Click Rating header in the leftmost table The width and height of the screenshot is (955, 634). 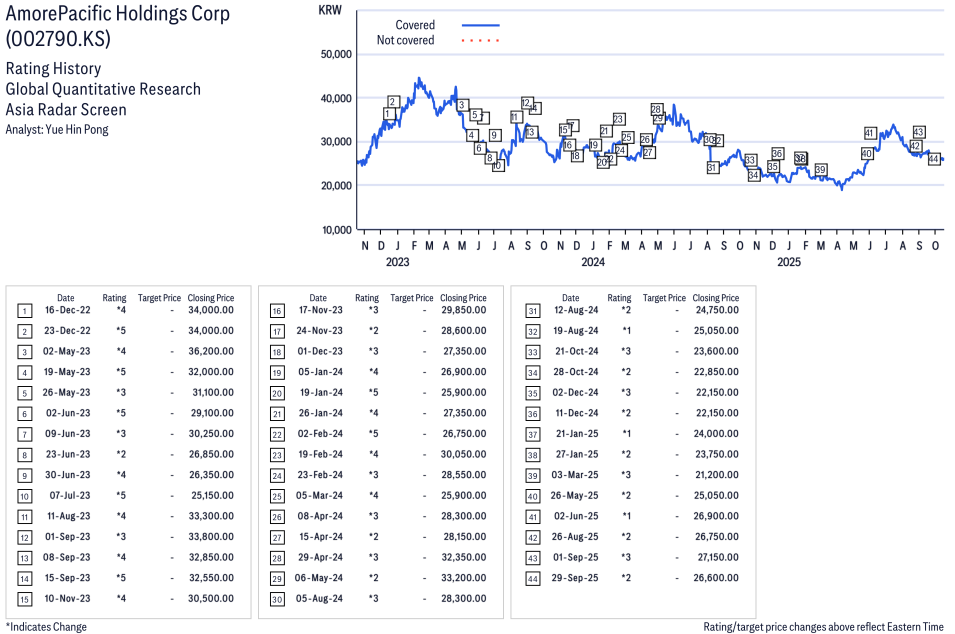pyautogui.click(x=114, y=298)
